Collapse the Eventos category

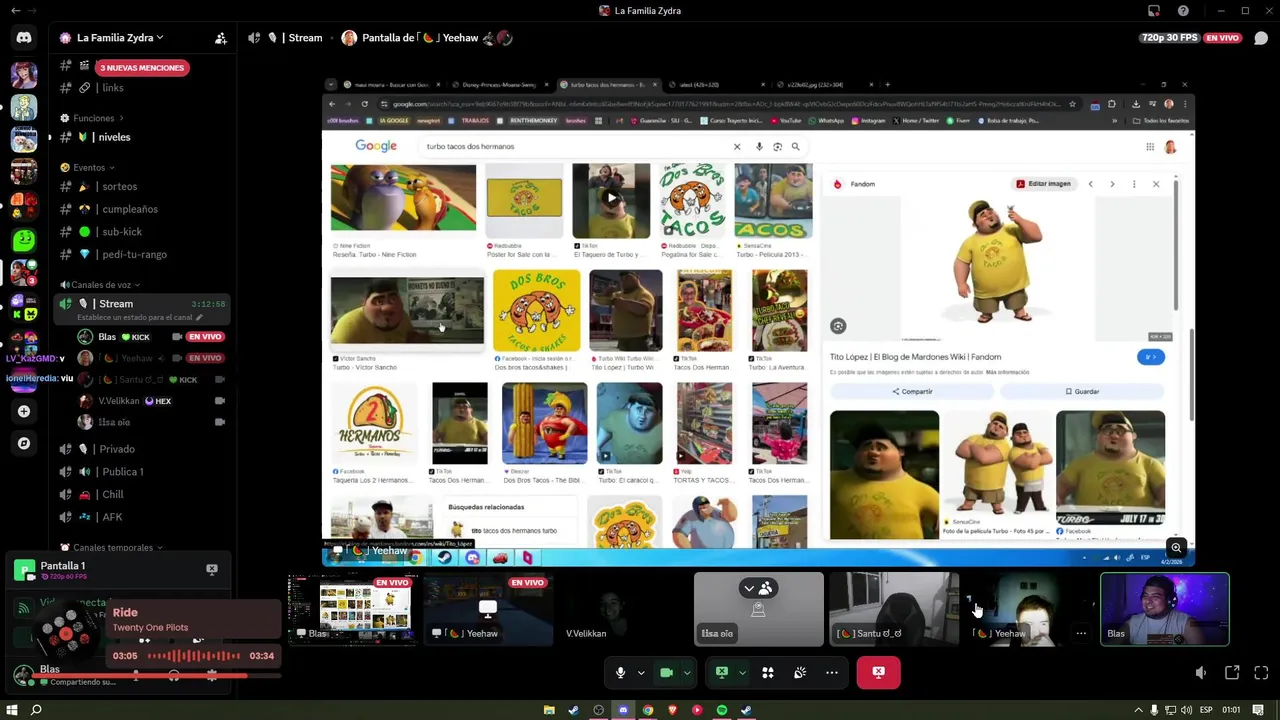click(x=87, y=167)
